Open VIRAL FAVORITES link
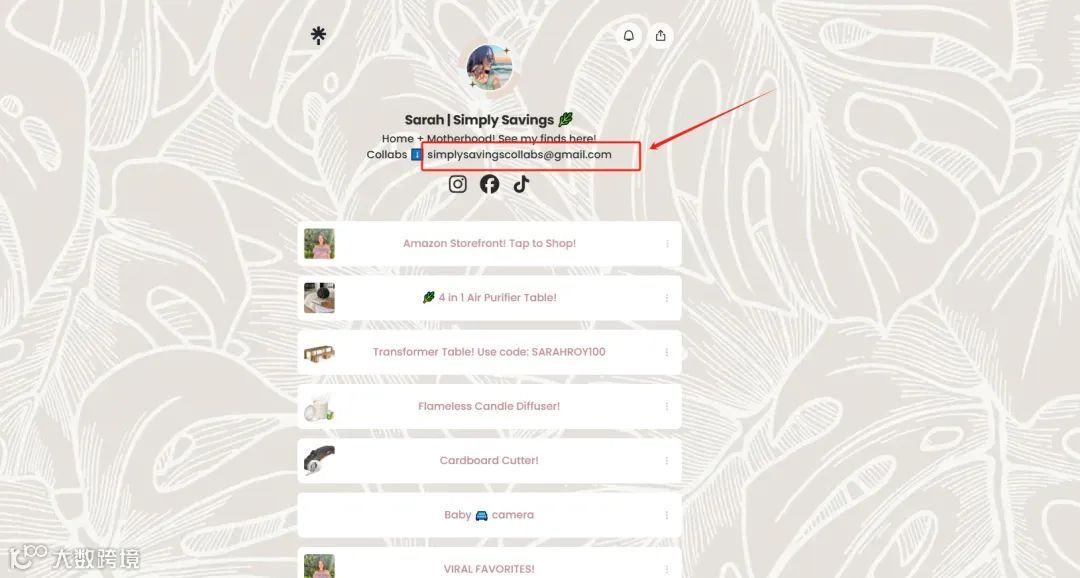 (489, 563)
